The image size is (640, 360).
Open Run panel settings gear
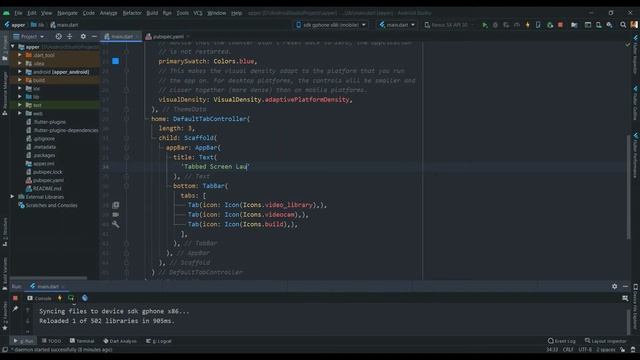pos(614,287)
